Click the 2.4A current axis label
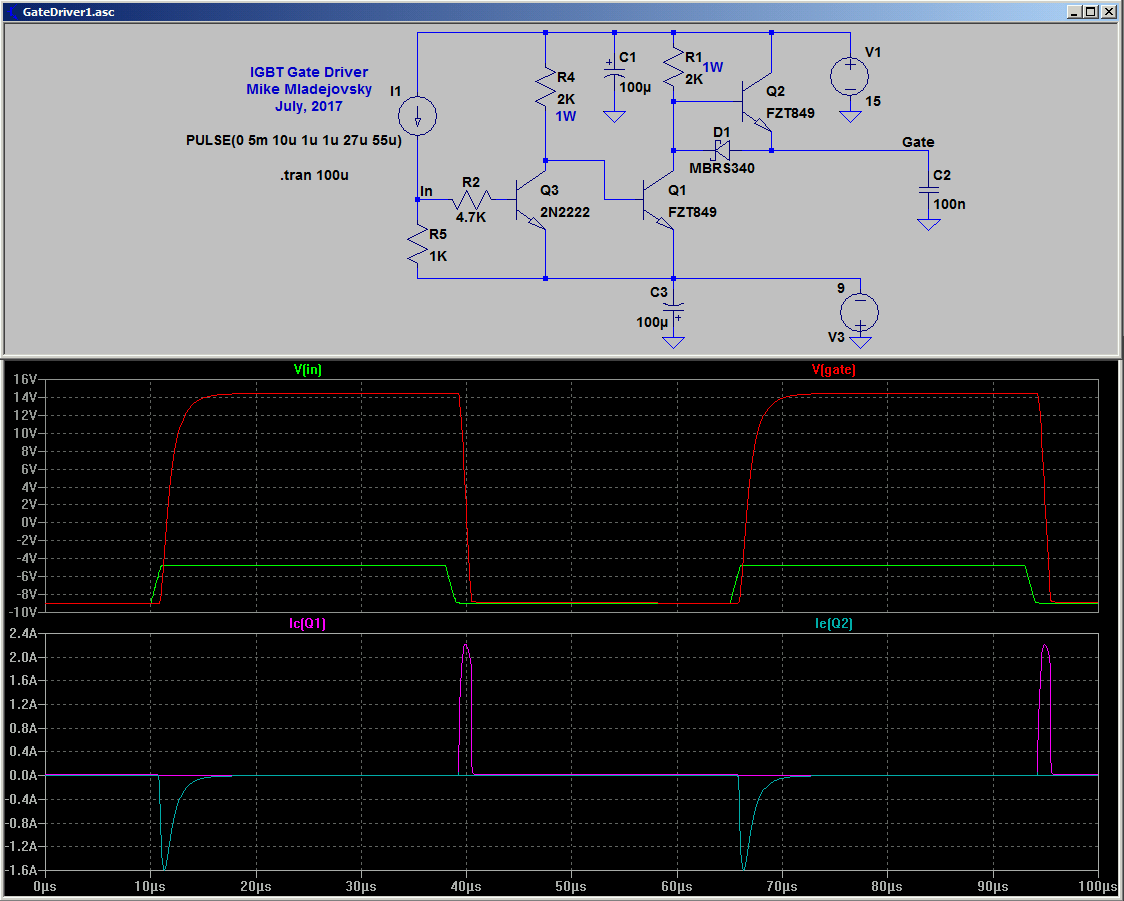The width and height of the screenshot is (1124, 901). click(x=23, y=634)
